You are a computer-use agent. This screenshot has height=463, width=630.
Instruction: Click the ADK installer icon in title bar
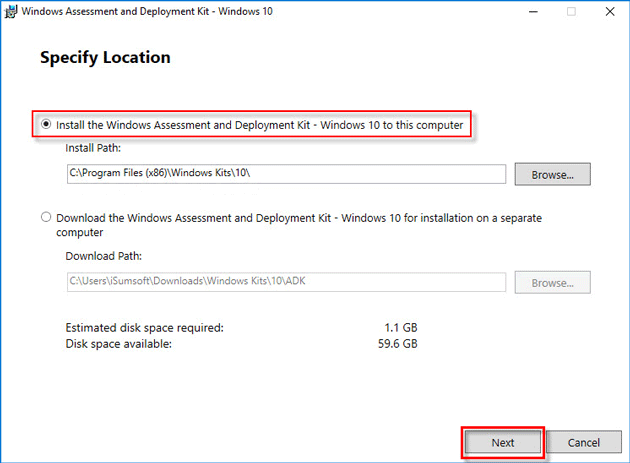(9, 12)
